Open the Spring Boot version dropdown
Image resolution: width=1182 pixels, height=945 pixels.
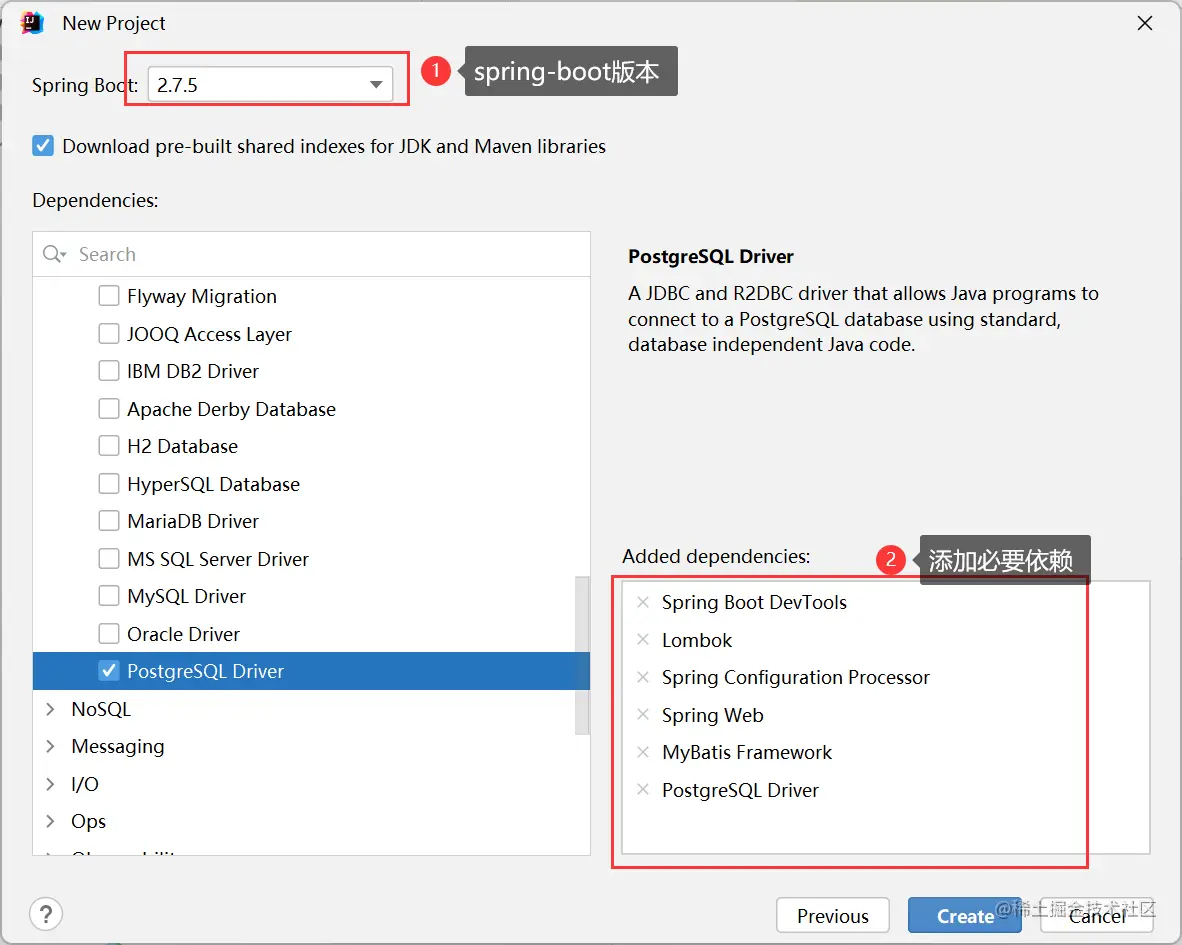(270, 84)
